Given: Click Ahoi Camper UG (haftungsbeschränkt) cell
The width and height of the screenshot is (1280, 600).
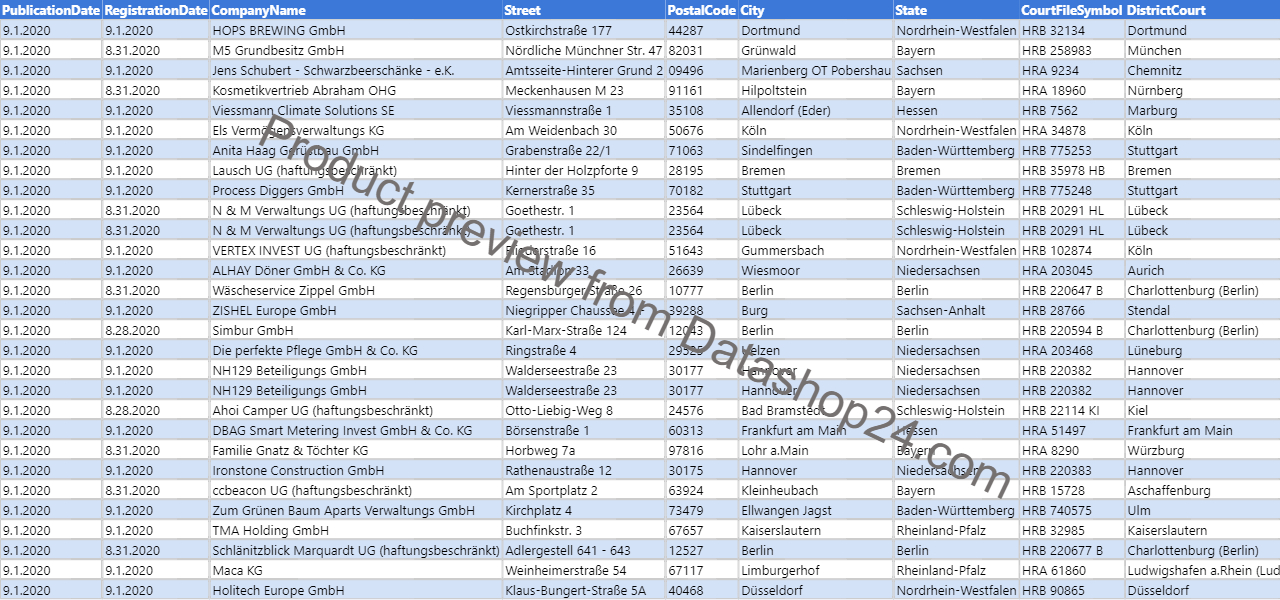Looking at the screenshot, I should click(356, 410).
